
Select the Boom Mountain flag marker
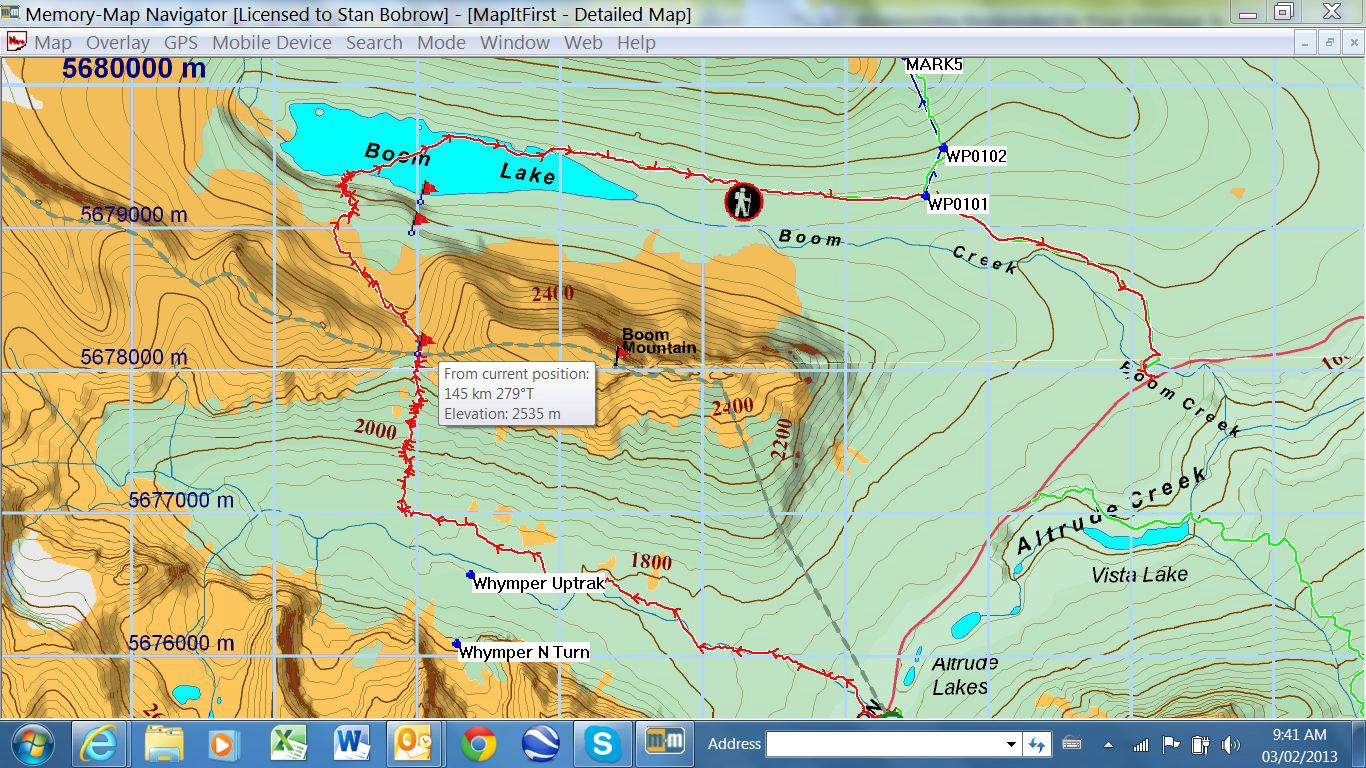coord(620,352)
